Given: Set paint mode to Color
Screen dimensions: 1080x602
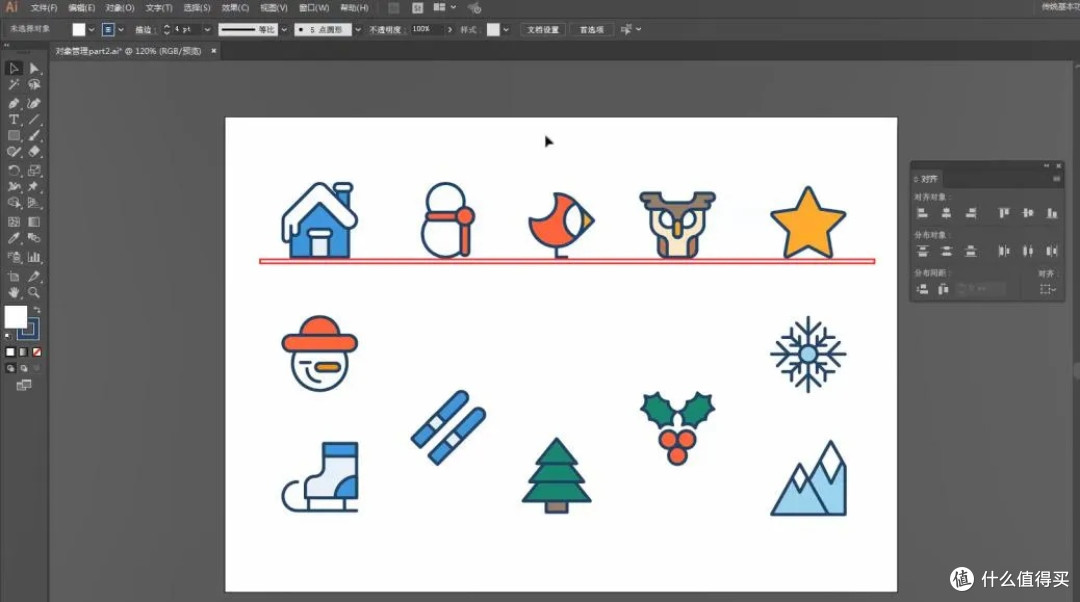Looking at the screenshot, I should coord(10,352).
